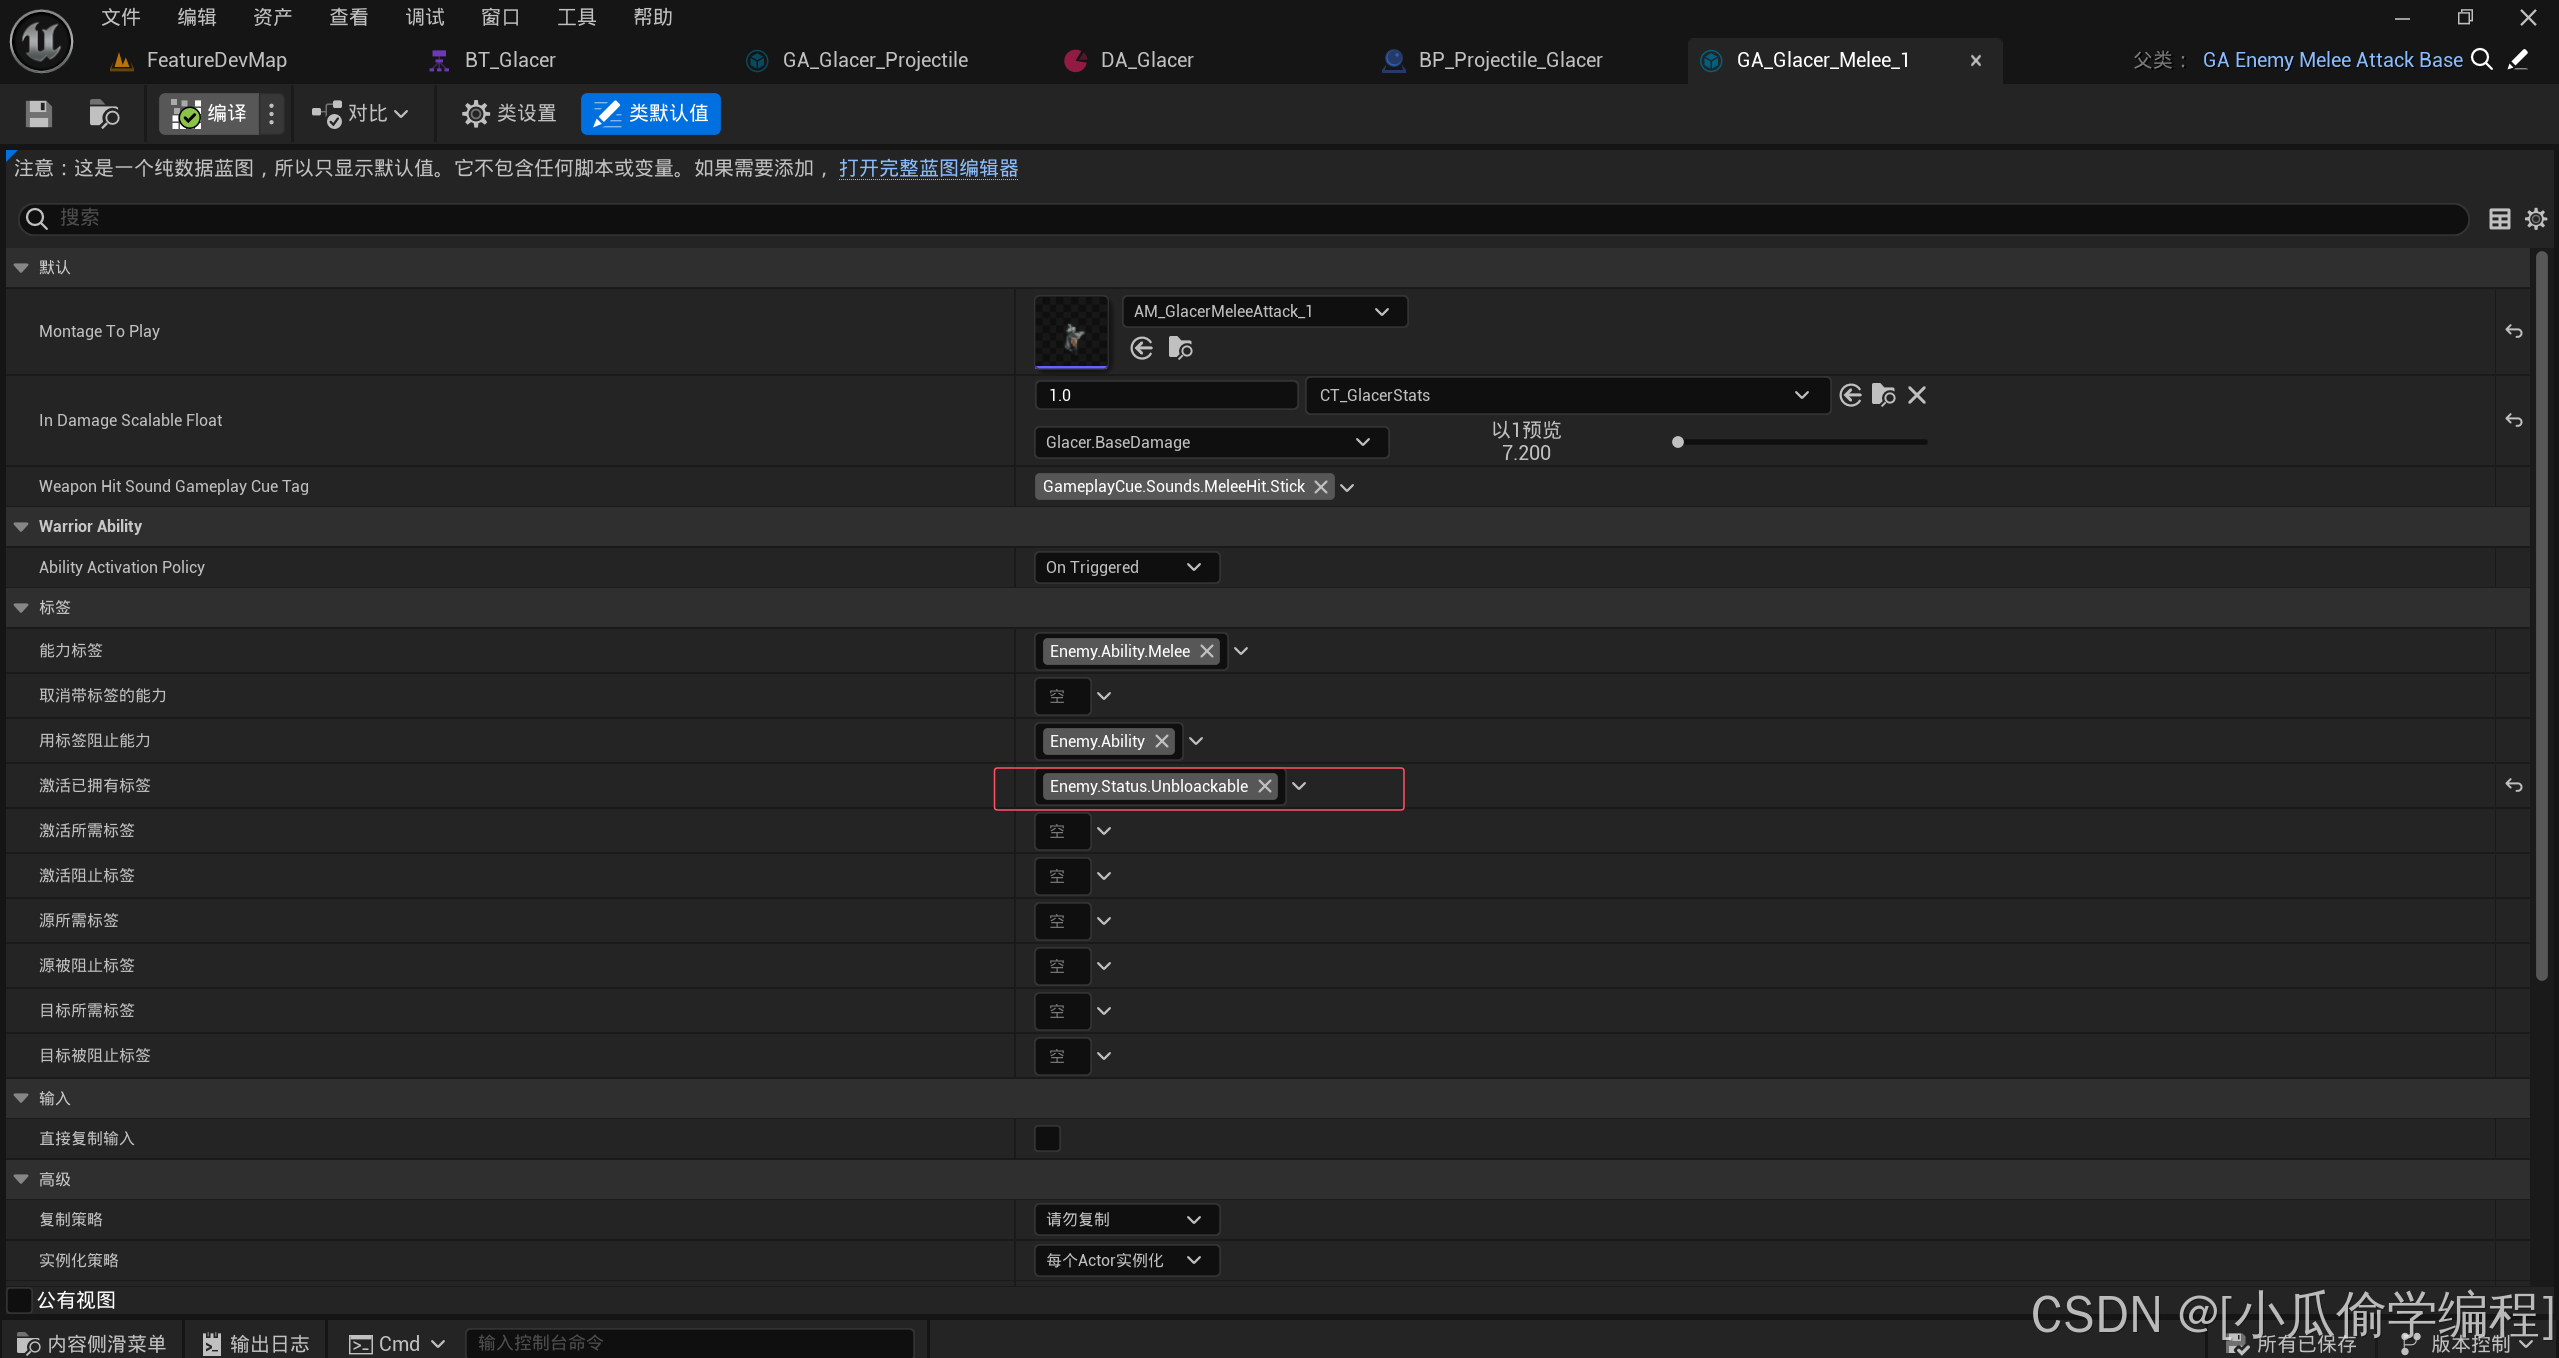Toggle the 直接复制输入 checkbox

pos(1047,1139)
